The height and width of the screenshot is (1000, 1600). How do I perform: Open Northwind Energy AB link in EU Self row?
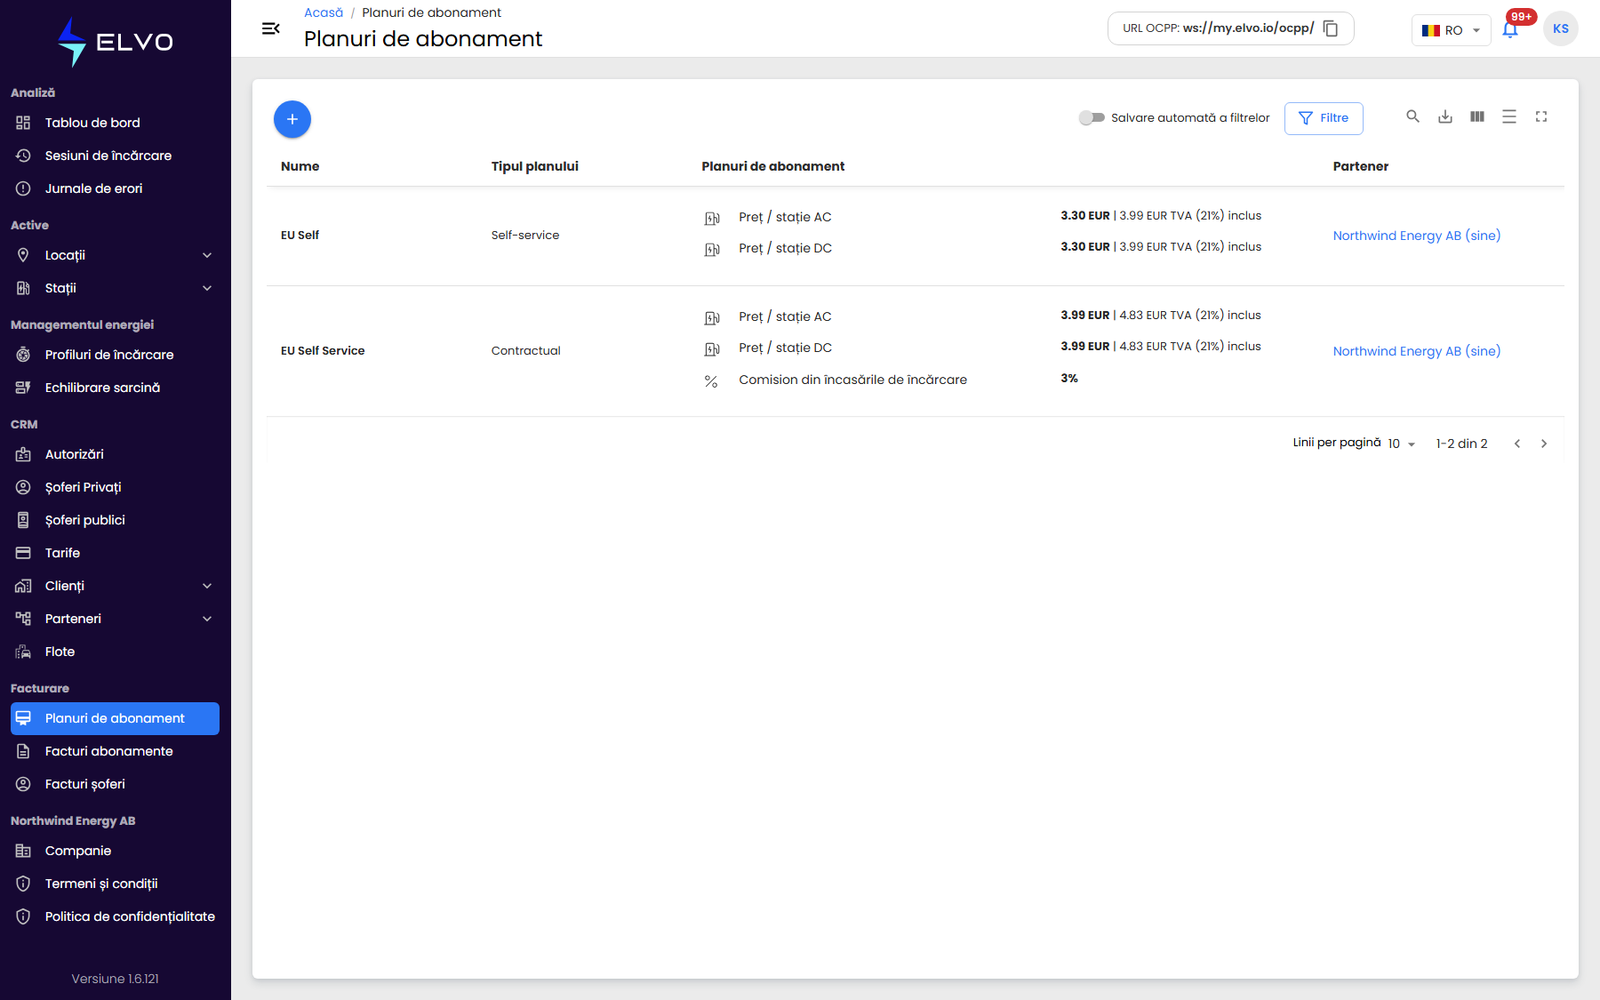click(1416, 236)
